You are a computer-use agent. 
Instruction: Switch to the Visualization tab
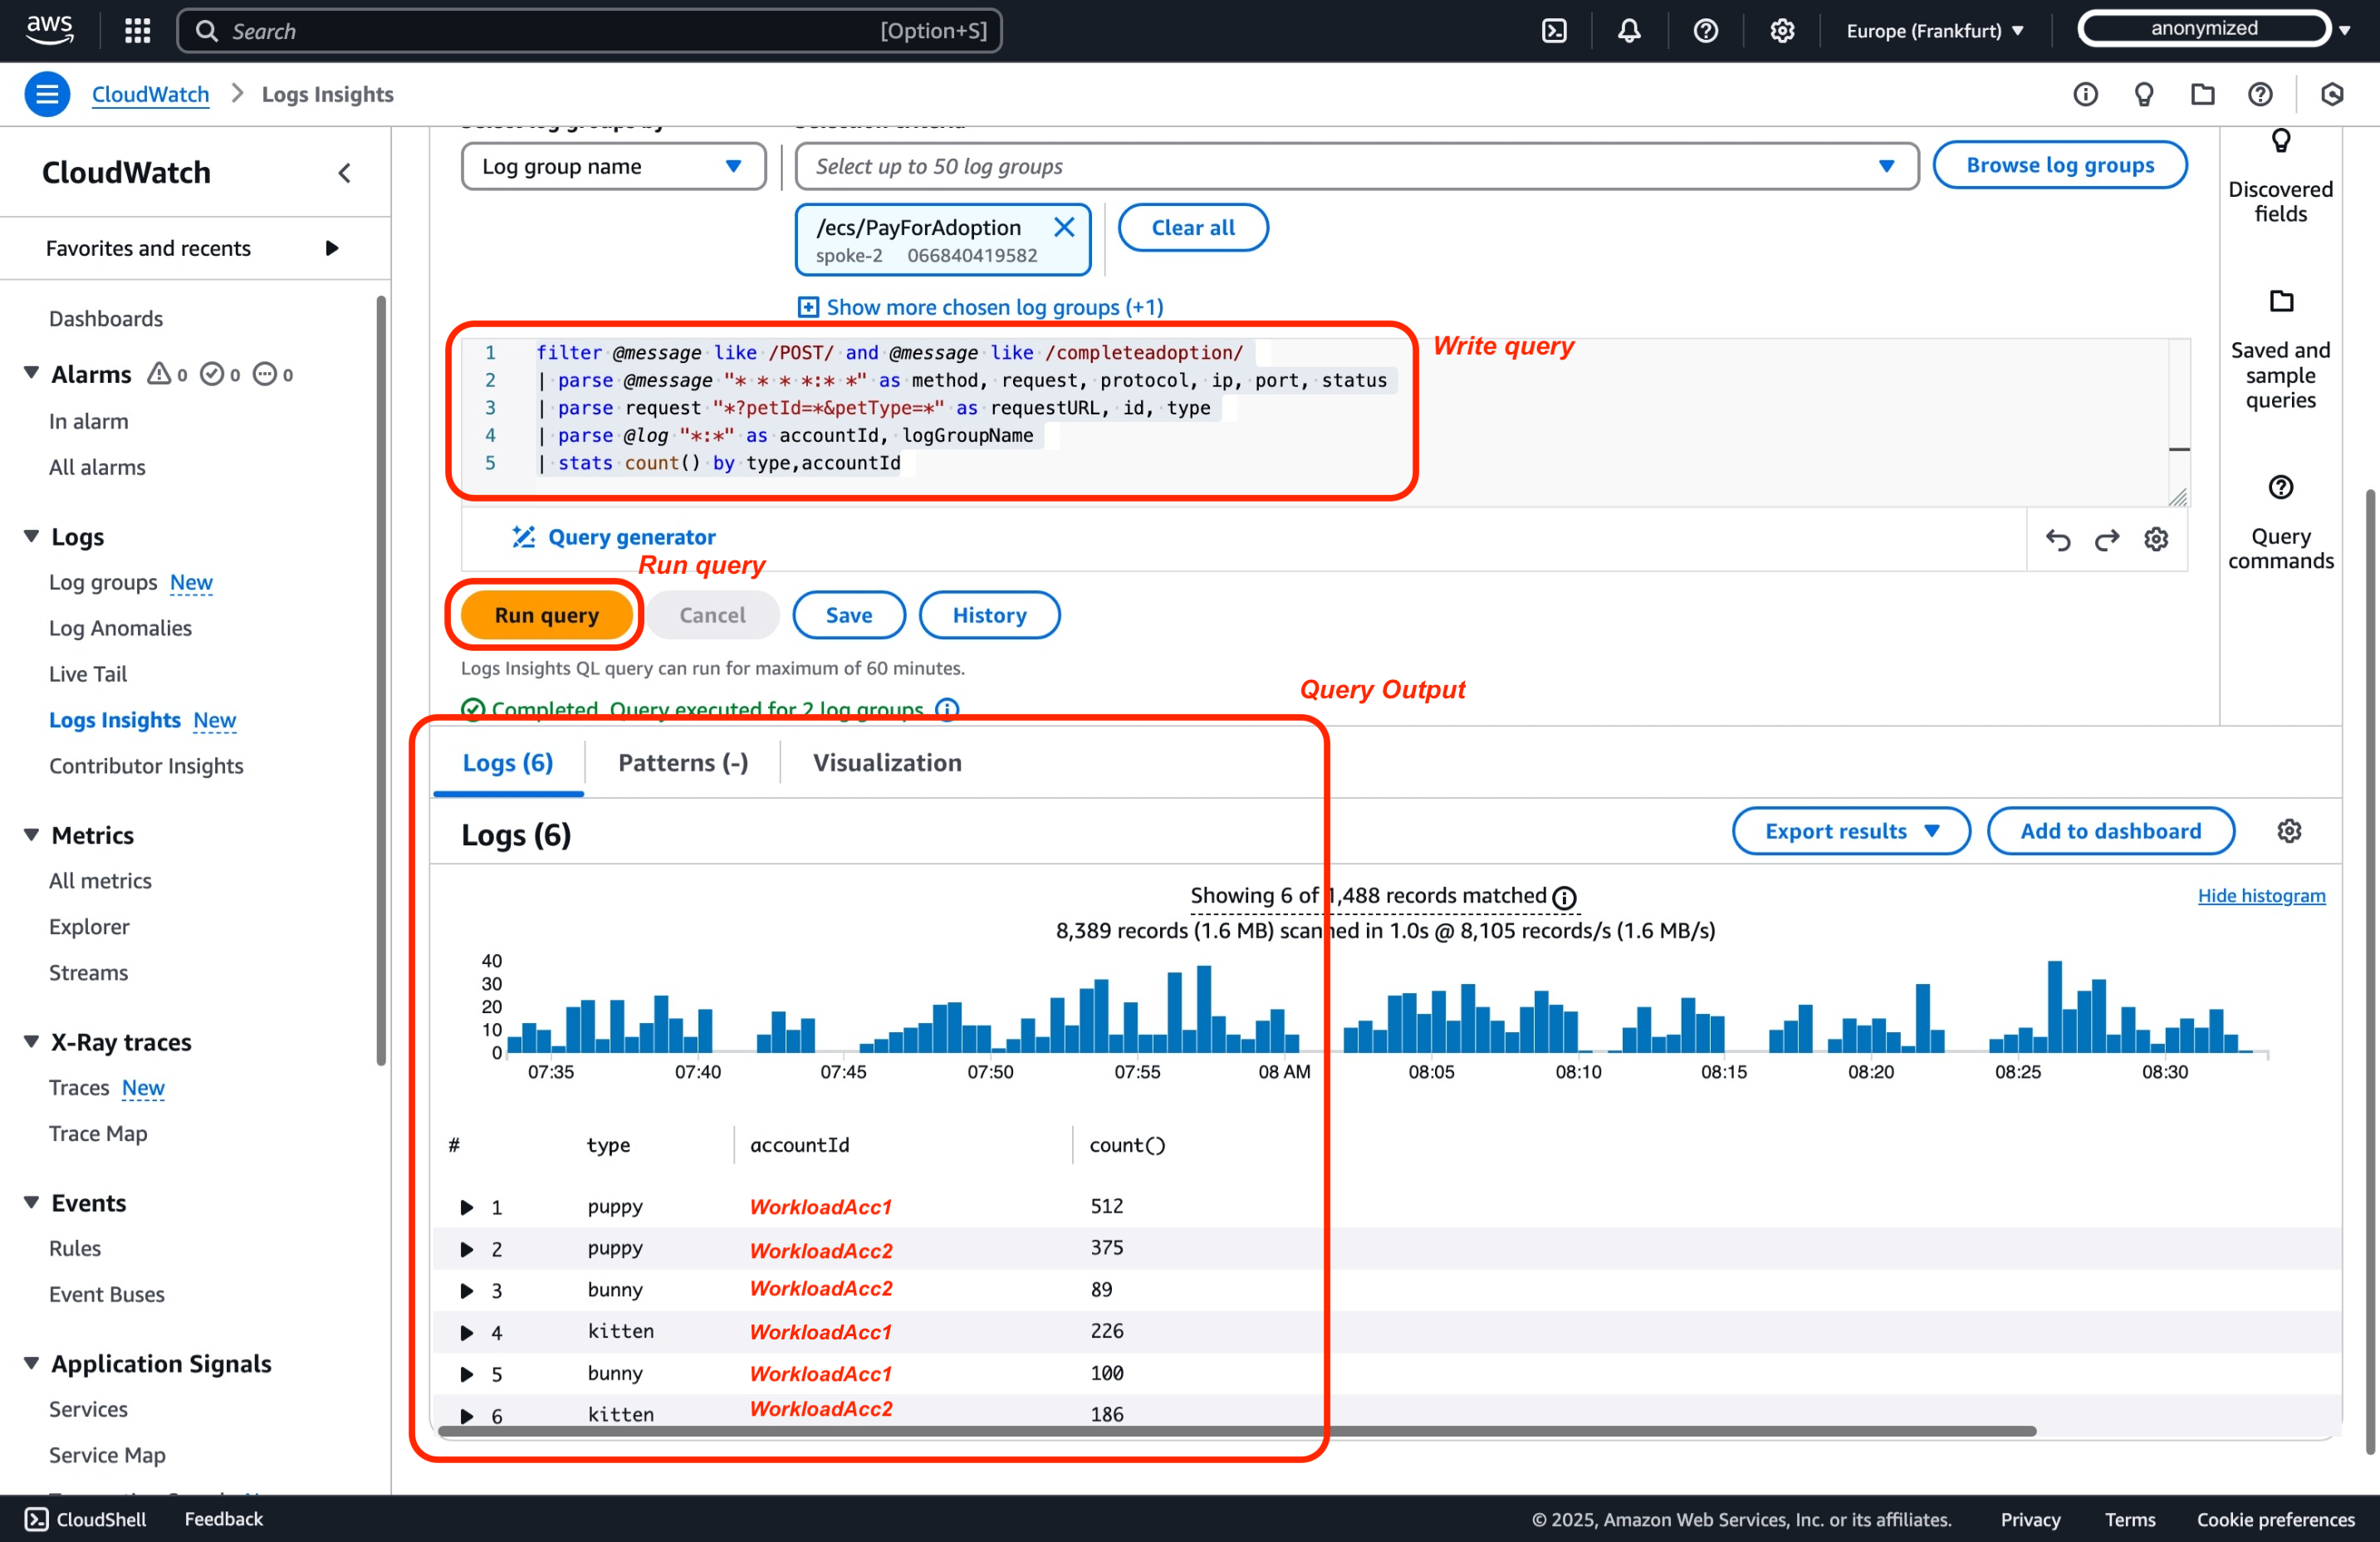coord(886,761)
